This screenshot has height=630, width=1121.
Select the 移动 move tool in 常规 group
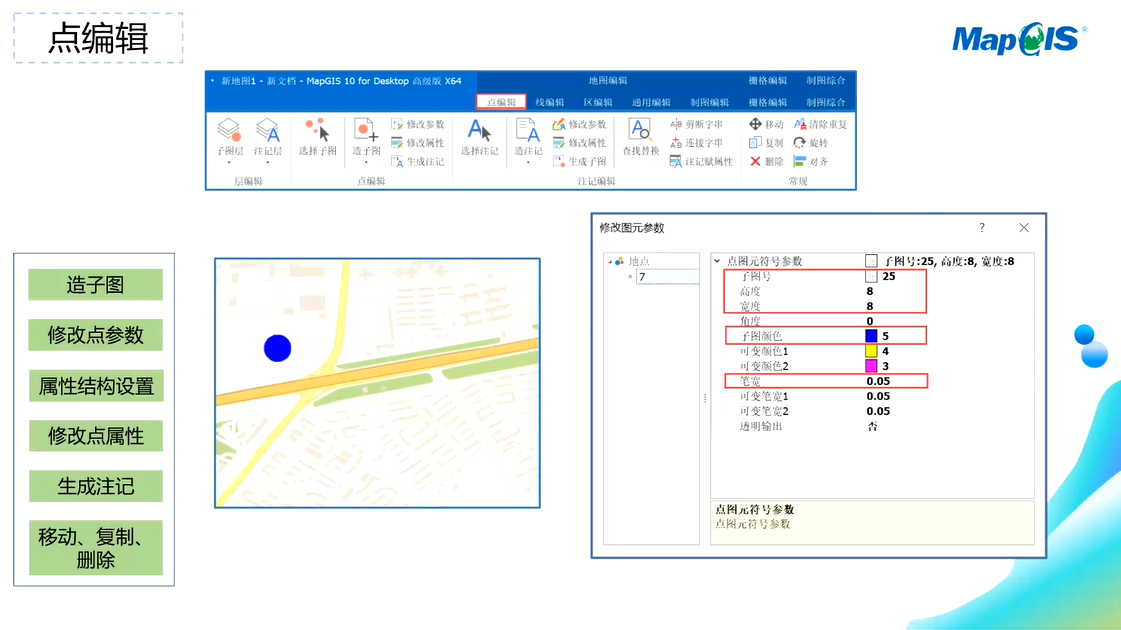(x=766, y=124)
